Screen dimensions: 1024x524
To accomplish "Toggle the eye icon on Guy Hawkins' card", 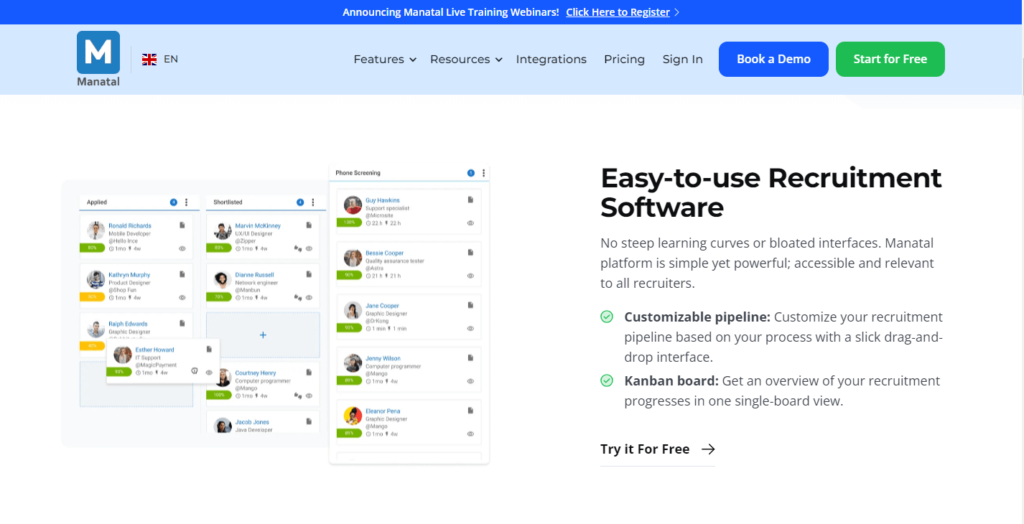I will pyautogui.click(x=470, y=223).
